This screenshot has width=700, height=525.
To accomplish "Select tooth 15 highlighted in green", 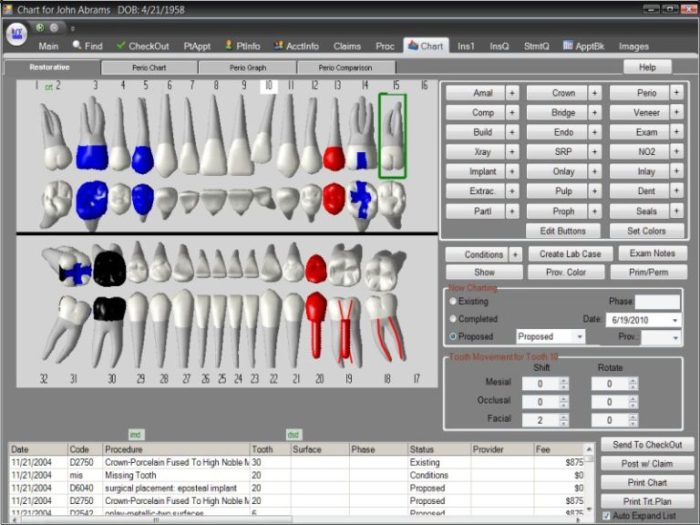I will tap(392, 135).
